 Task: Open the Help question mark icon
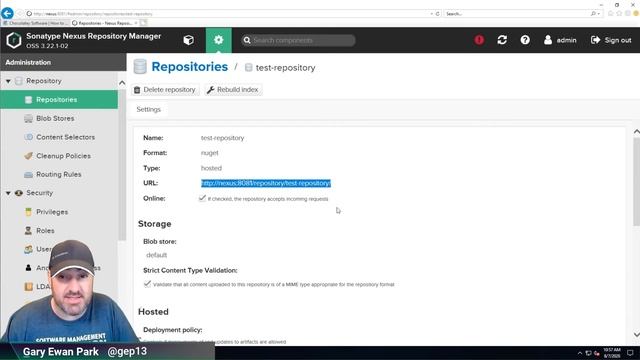(525, 40)
